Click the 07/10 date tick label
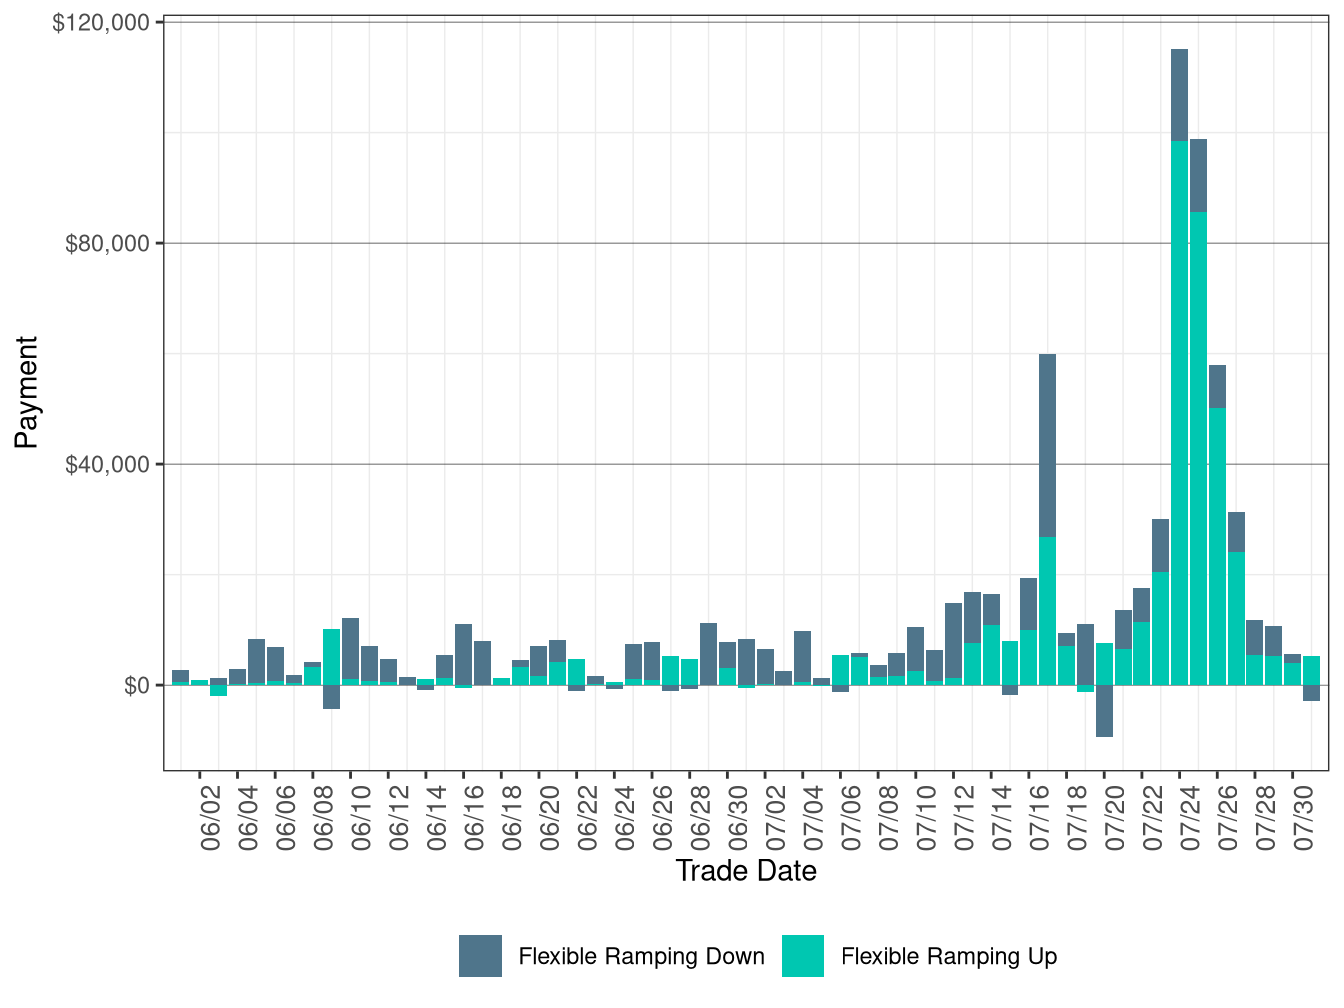The image size is (1344, 1008). point(927,818)
